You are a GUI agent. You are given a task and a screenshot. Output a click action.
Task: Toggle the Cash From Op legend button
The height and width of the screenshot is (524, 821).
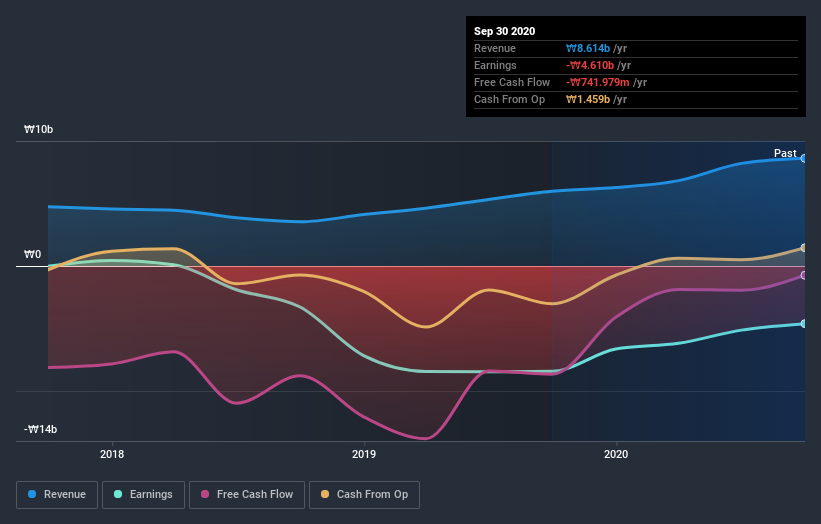(x=364, y=495)
